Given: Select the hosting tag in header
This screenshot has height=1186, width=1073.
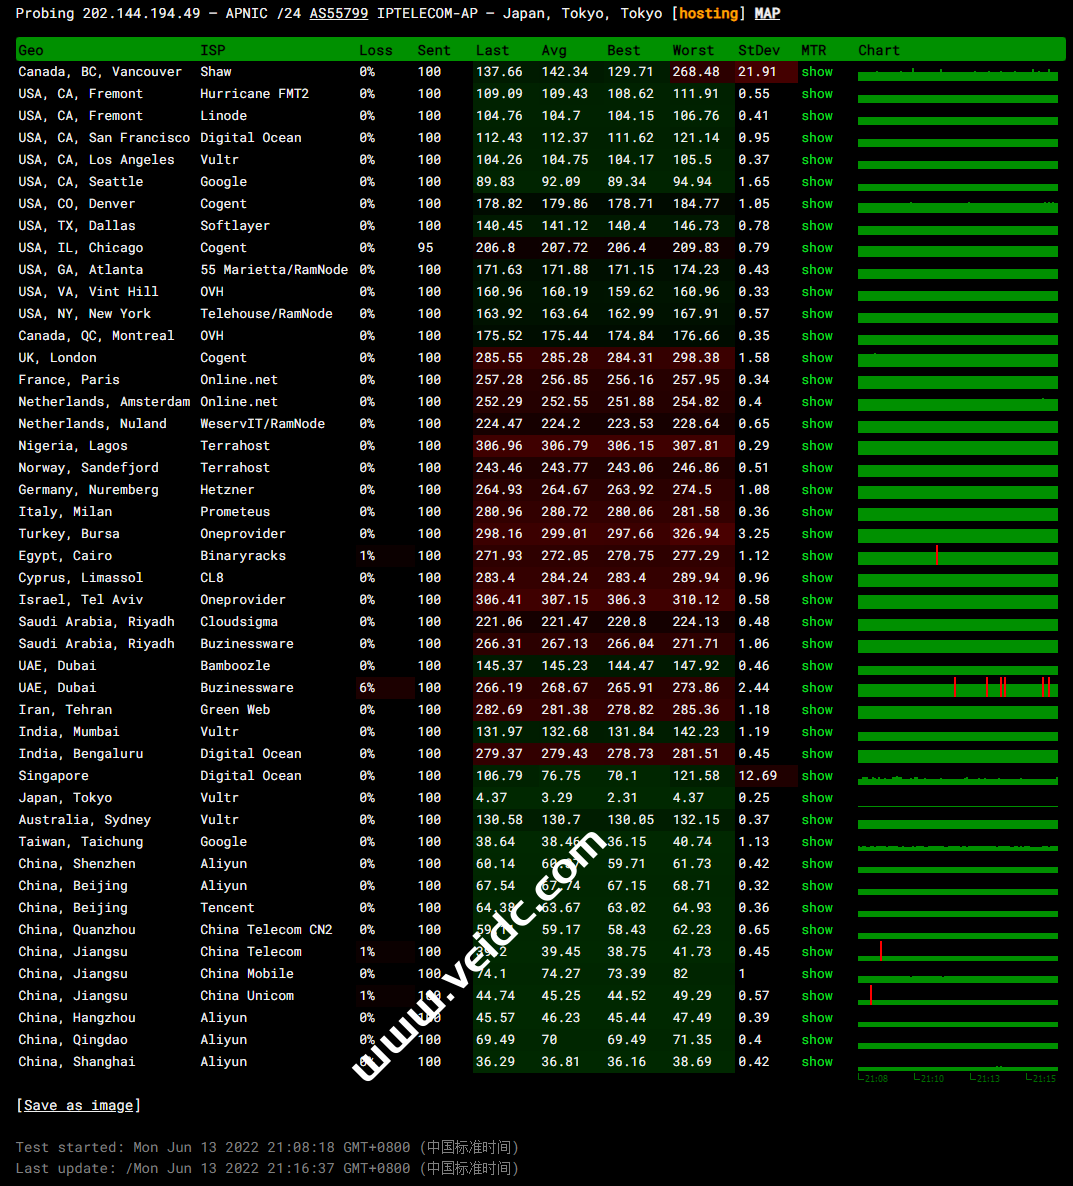Looking at the screenshot, I should click(709, 14).
